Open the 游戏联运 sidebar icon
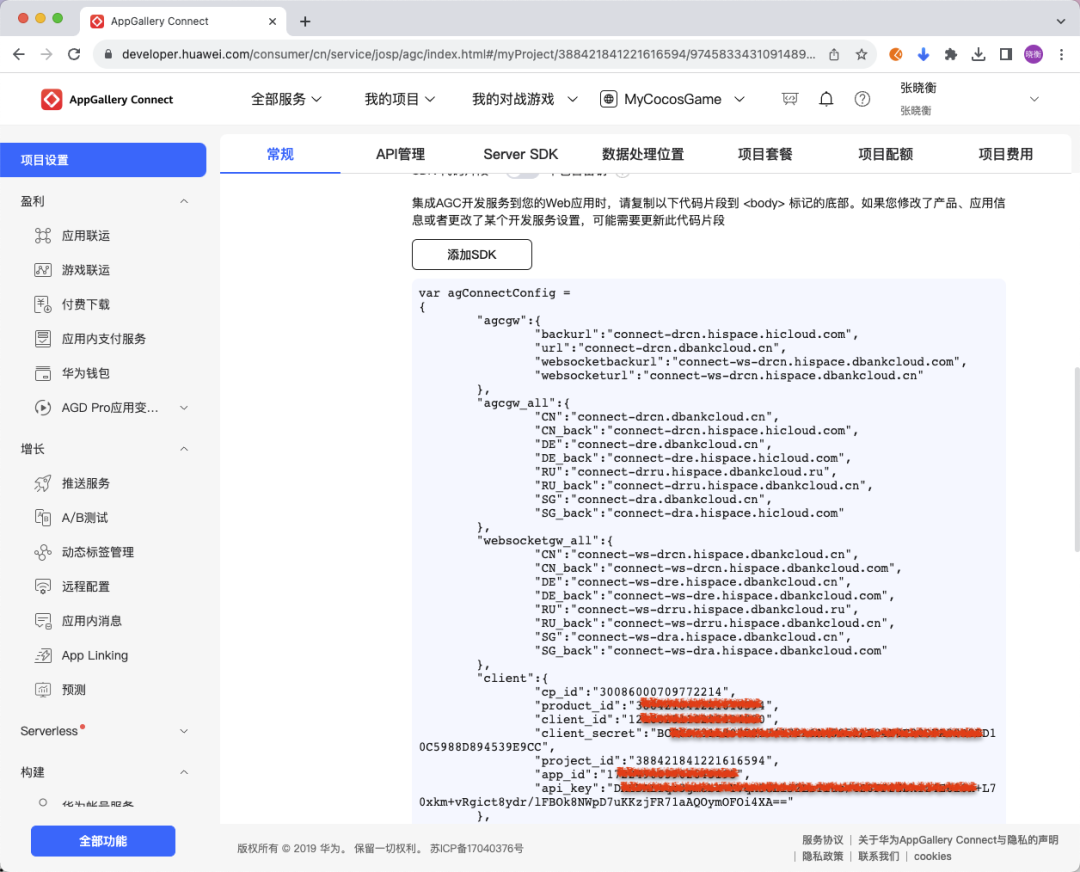Image resolution: width=1080 pixels, height=872 pixels. 43,270
